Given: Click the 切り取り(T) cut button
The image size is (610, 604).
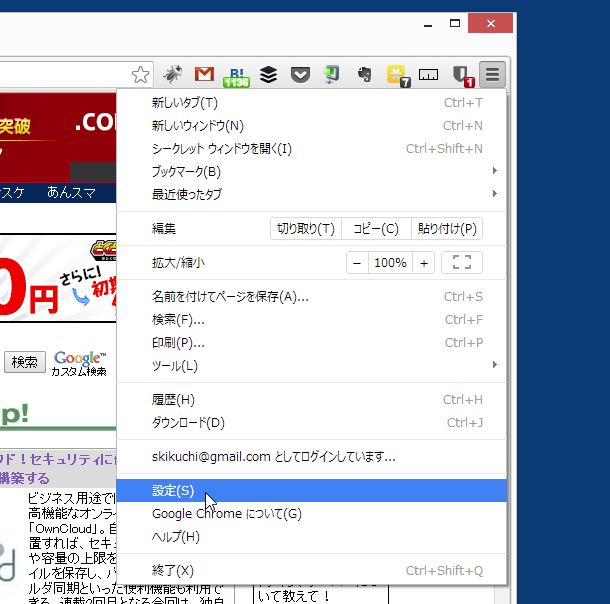Looking at the screenshot, I should [x=306, y=228].
